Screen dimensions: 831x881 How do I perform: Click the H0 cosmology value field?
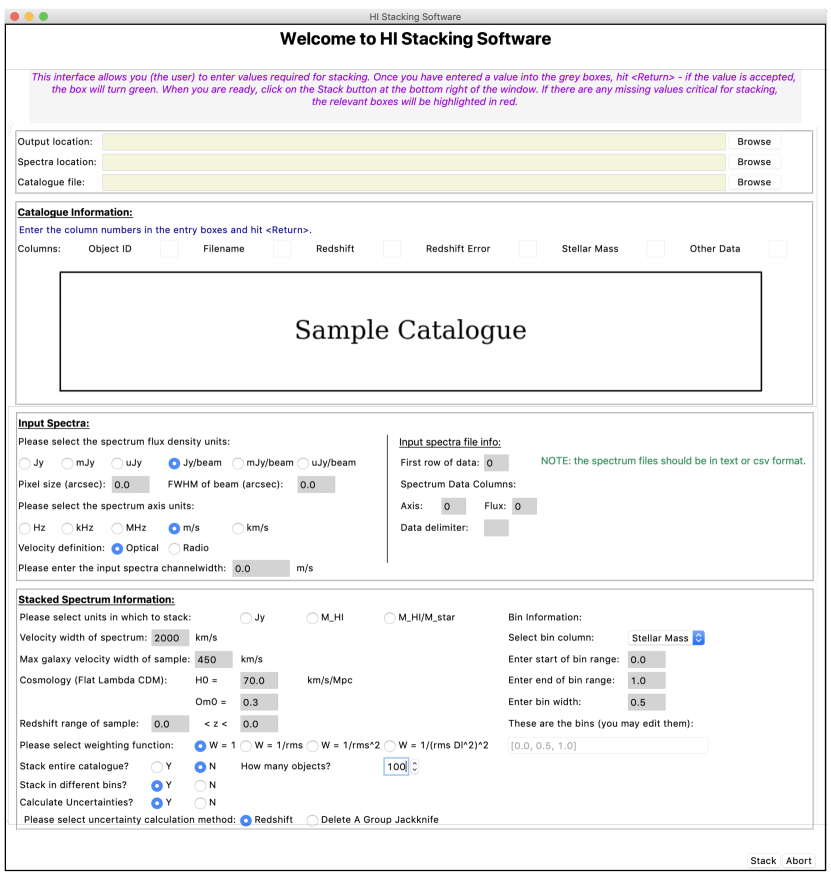[x=258, y=681]
